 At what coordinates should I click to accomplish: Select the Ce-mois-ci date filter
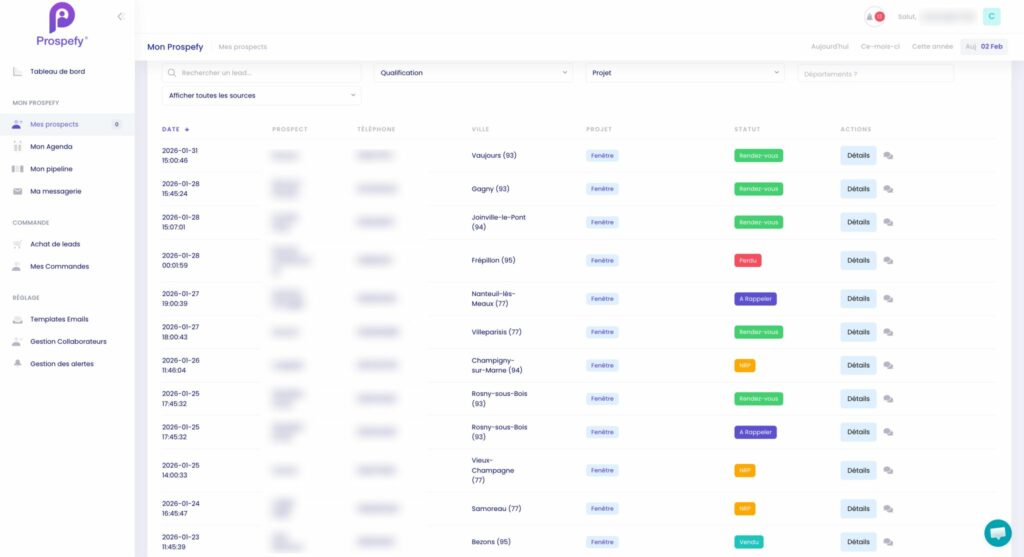pos(880,47)
